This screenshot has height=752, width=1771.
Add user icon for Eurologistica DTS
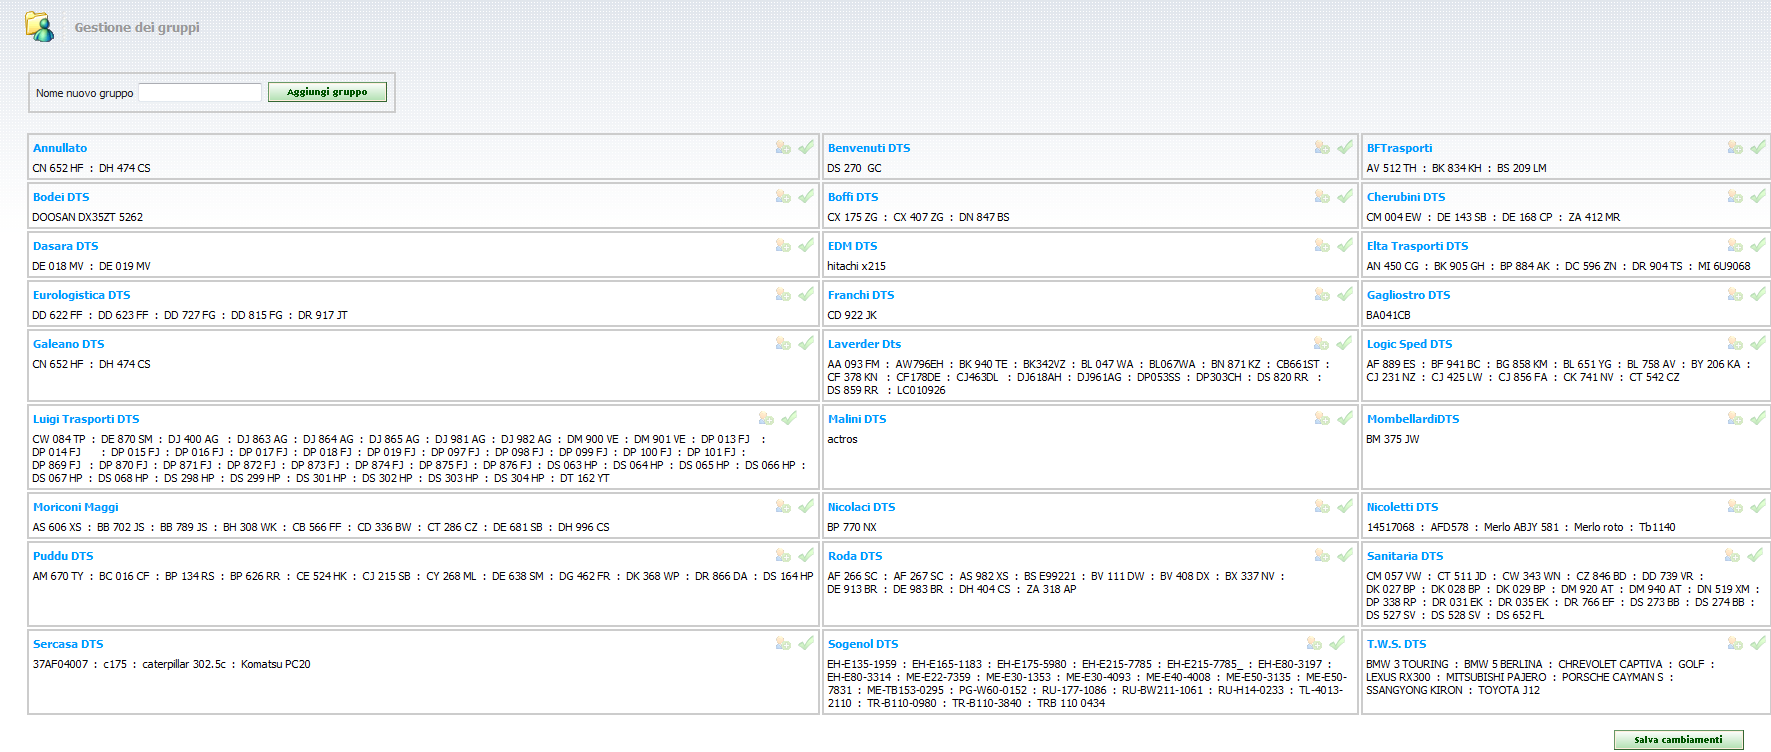click(x=783, y=294)
